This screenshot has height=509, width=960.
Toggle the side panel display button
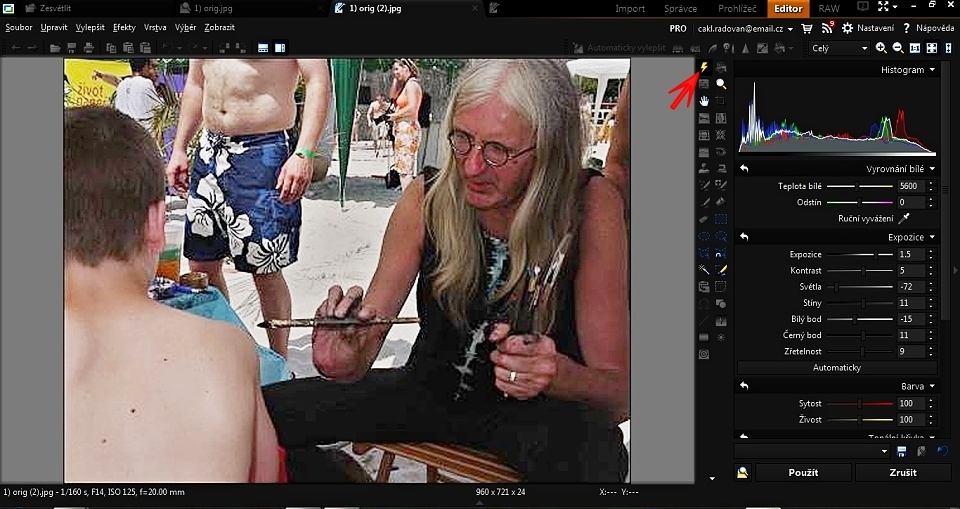coord(280,48)
